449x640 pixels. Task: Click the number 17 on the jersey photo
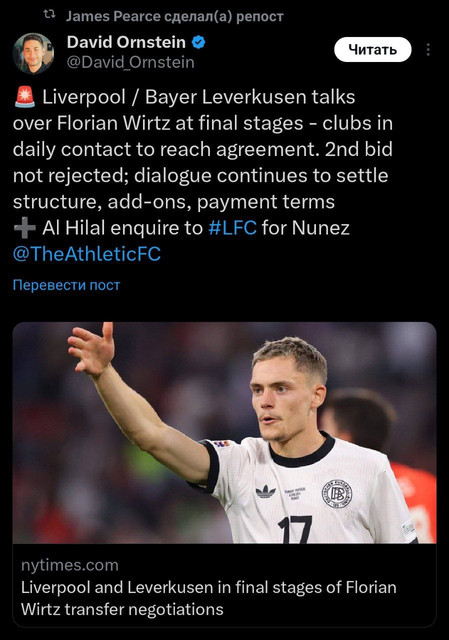[x=295, y=529]
